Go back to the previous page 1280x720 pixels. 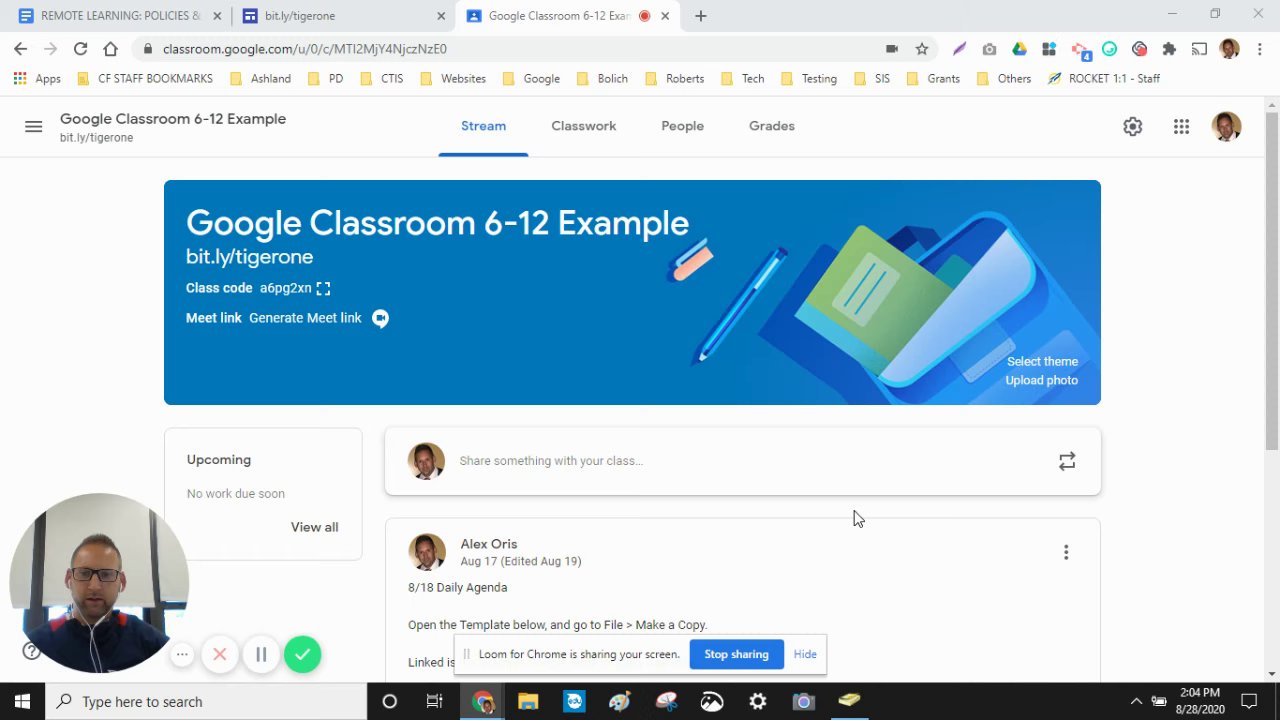click(20, 49)
